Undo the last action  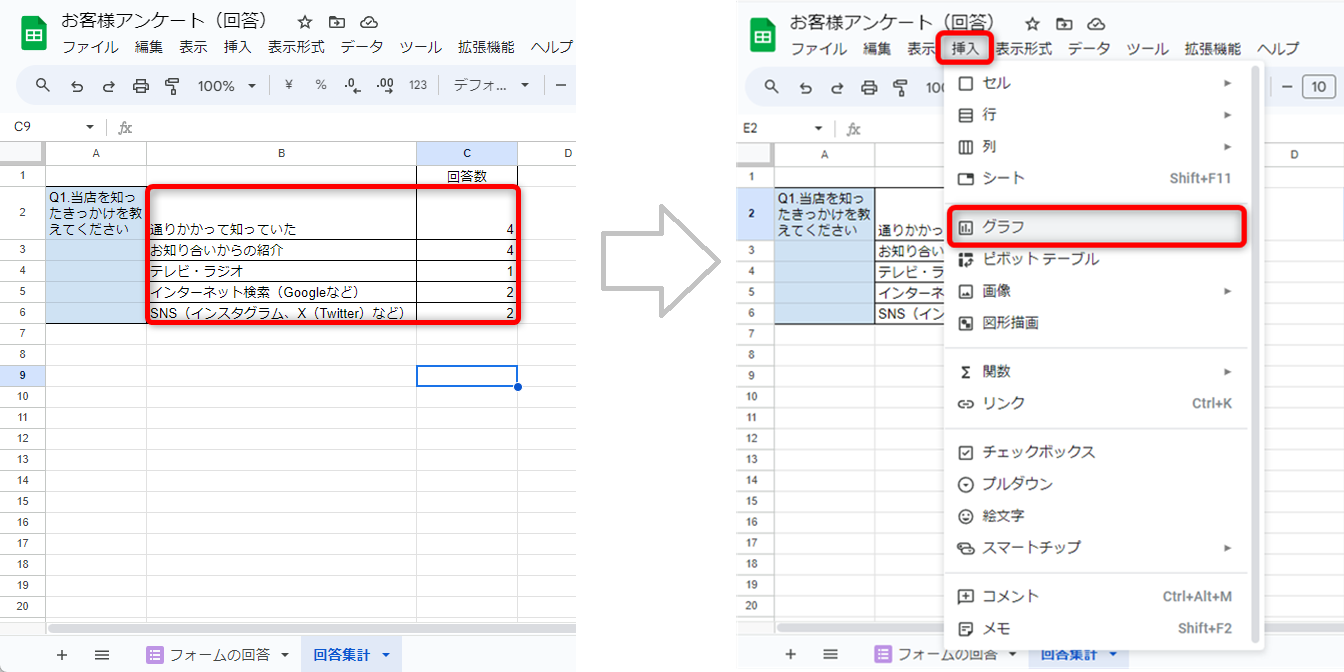pyautogui.click(x=77, y=86)
